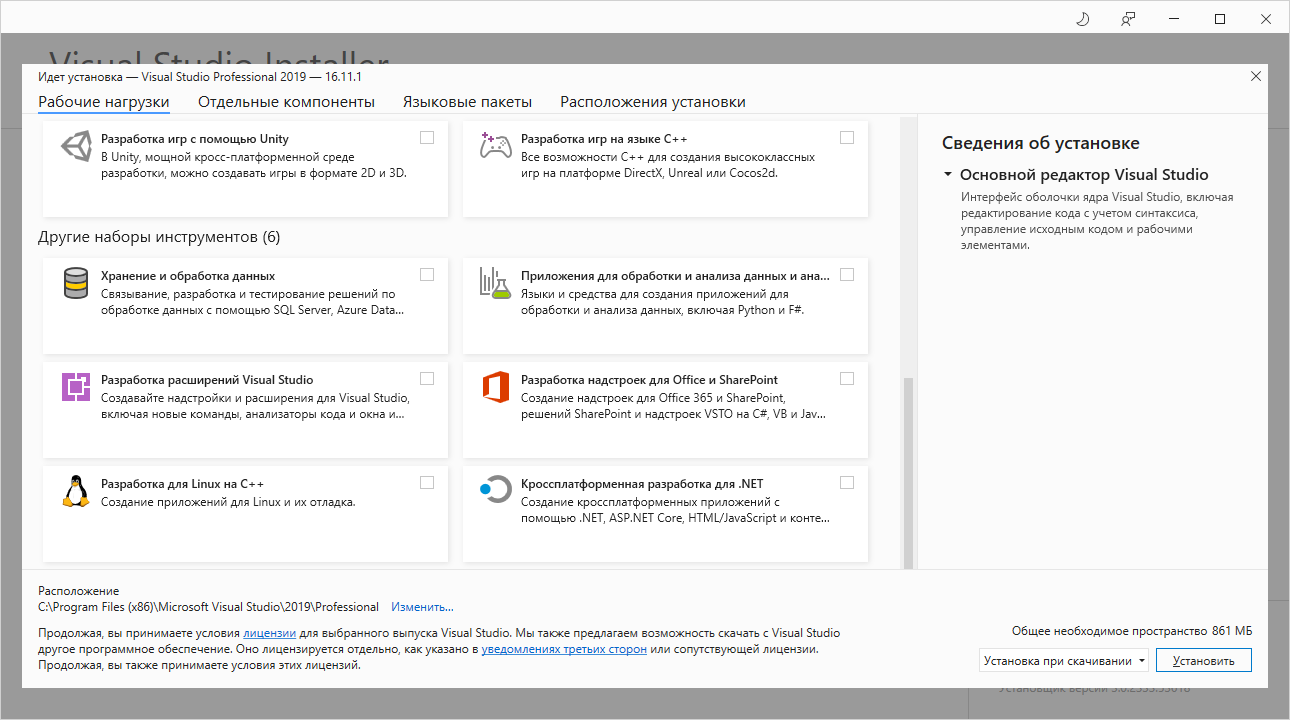Maximize the Visual Studio Installer window
The height and width of the screenshot is (720, 1290).
1220,19
